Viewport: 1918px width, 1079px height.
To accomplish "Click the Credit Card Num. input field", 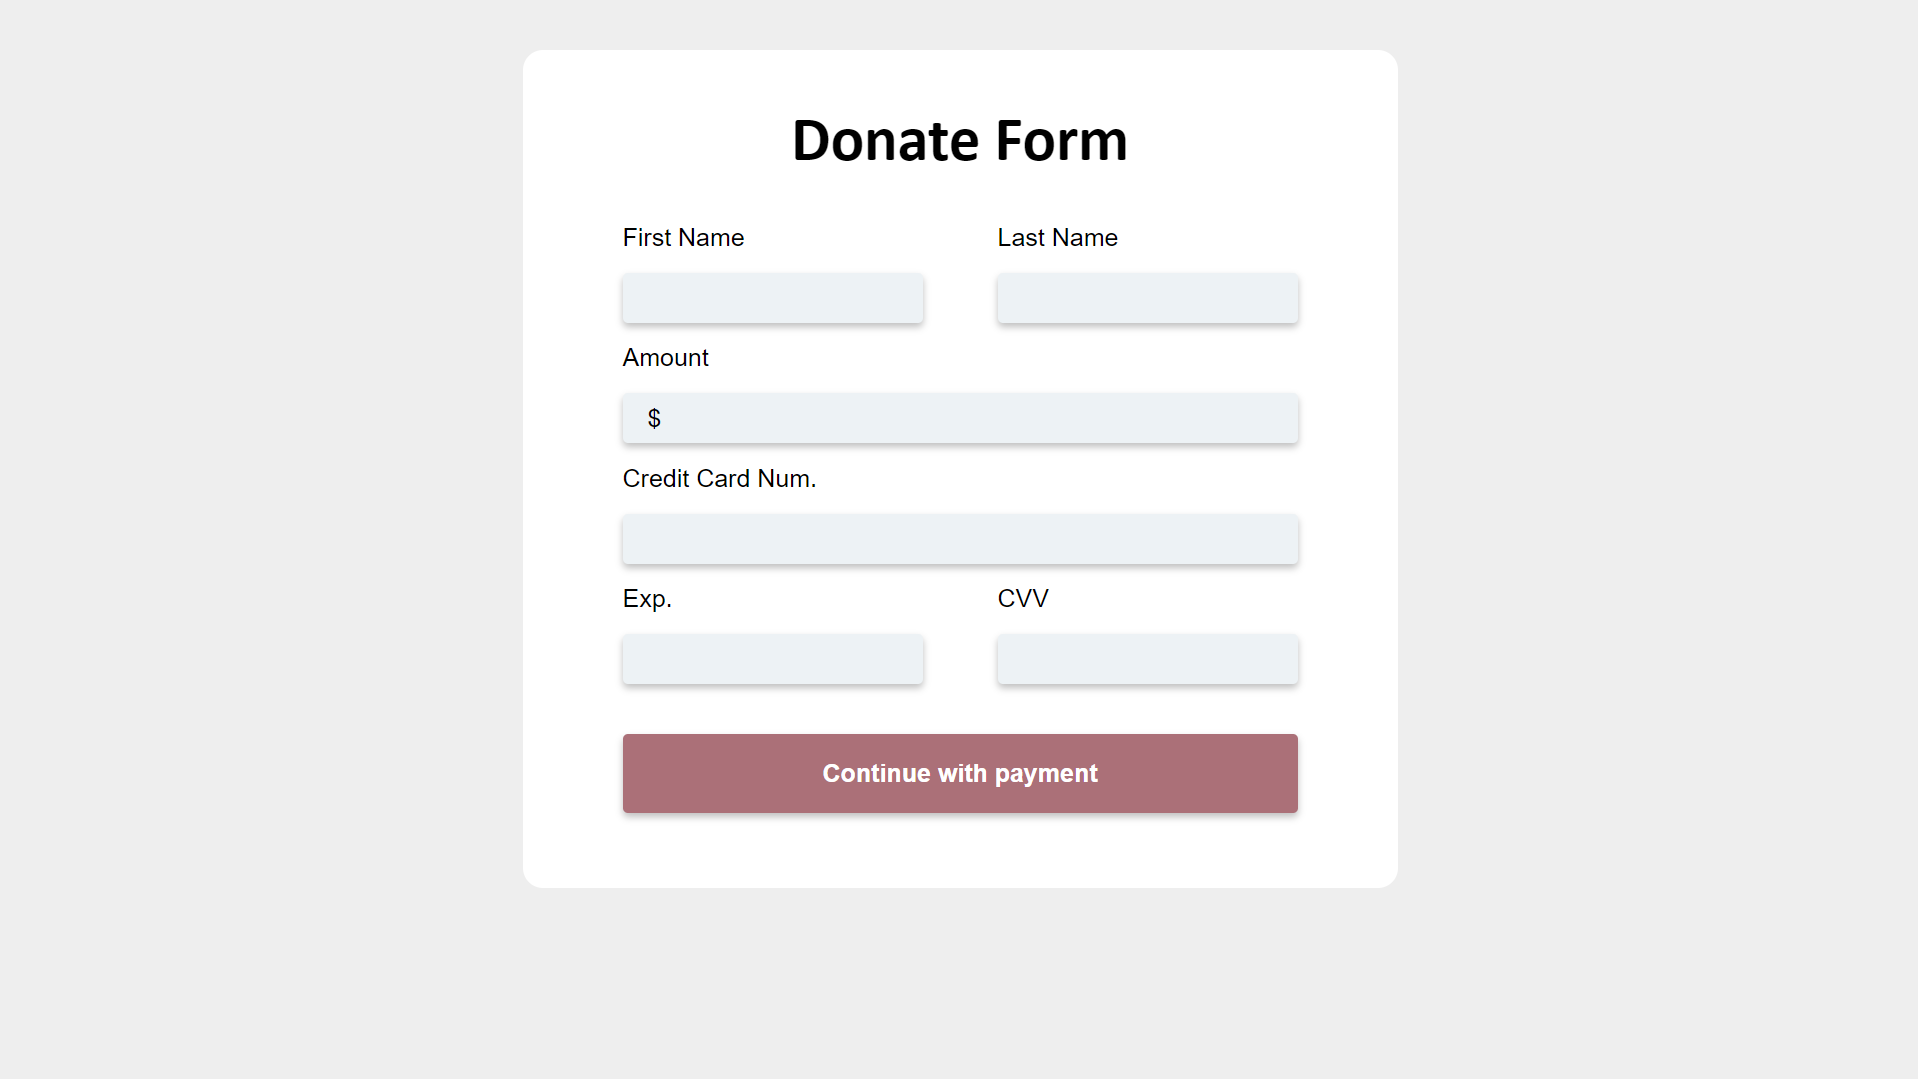I will [x=959, y=539].
